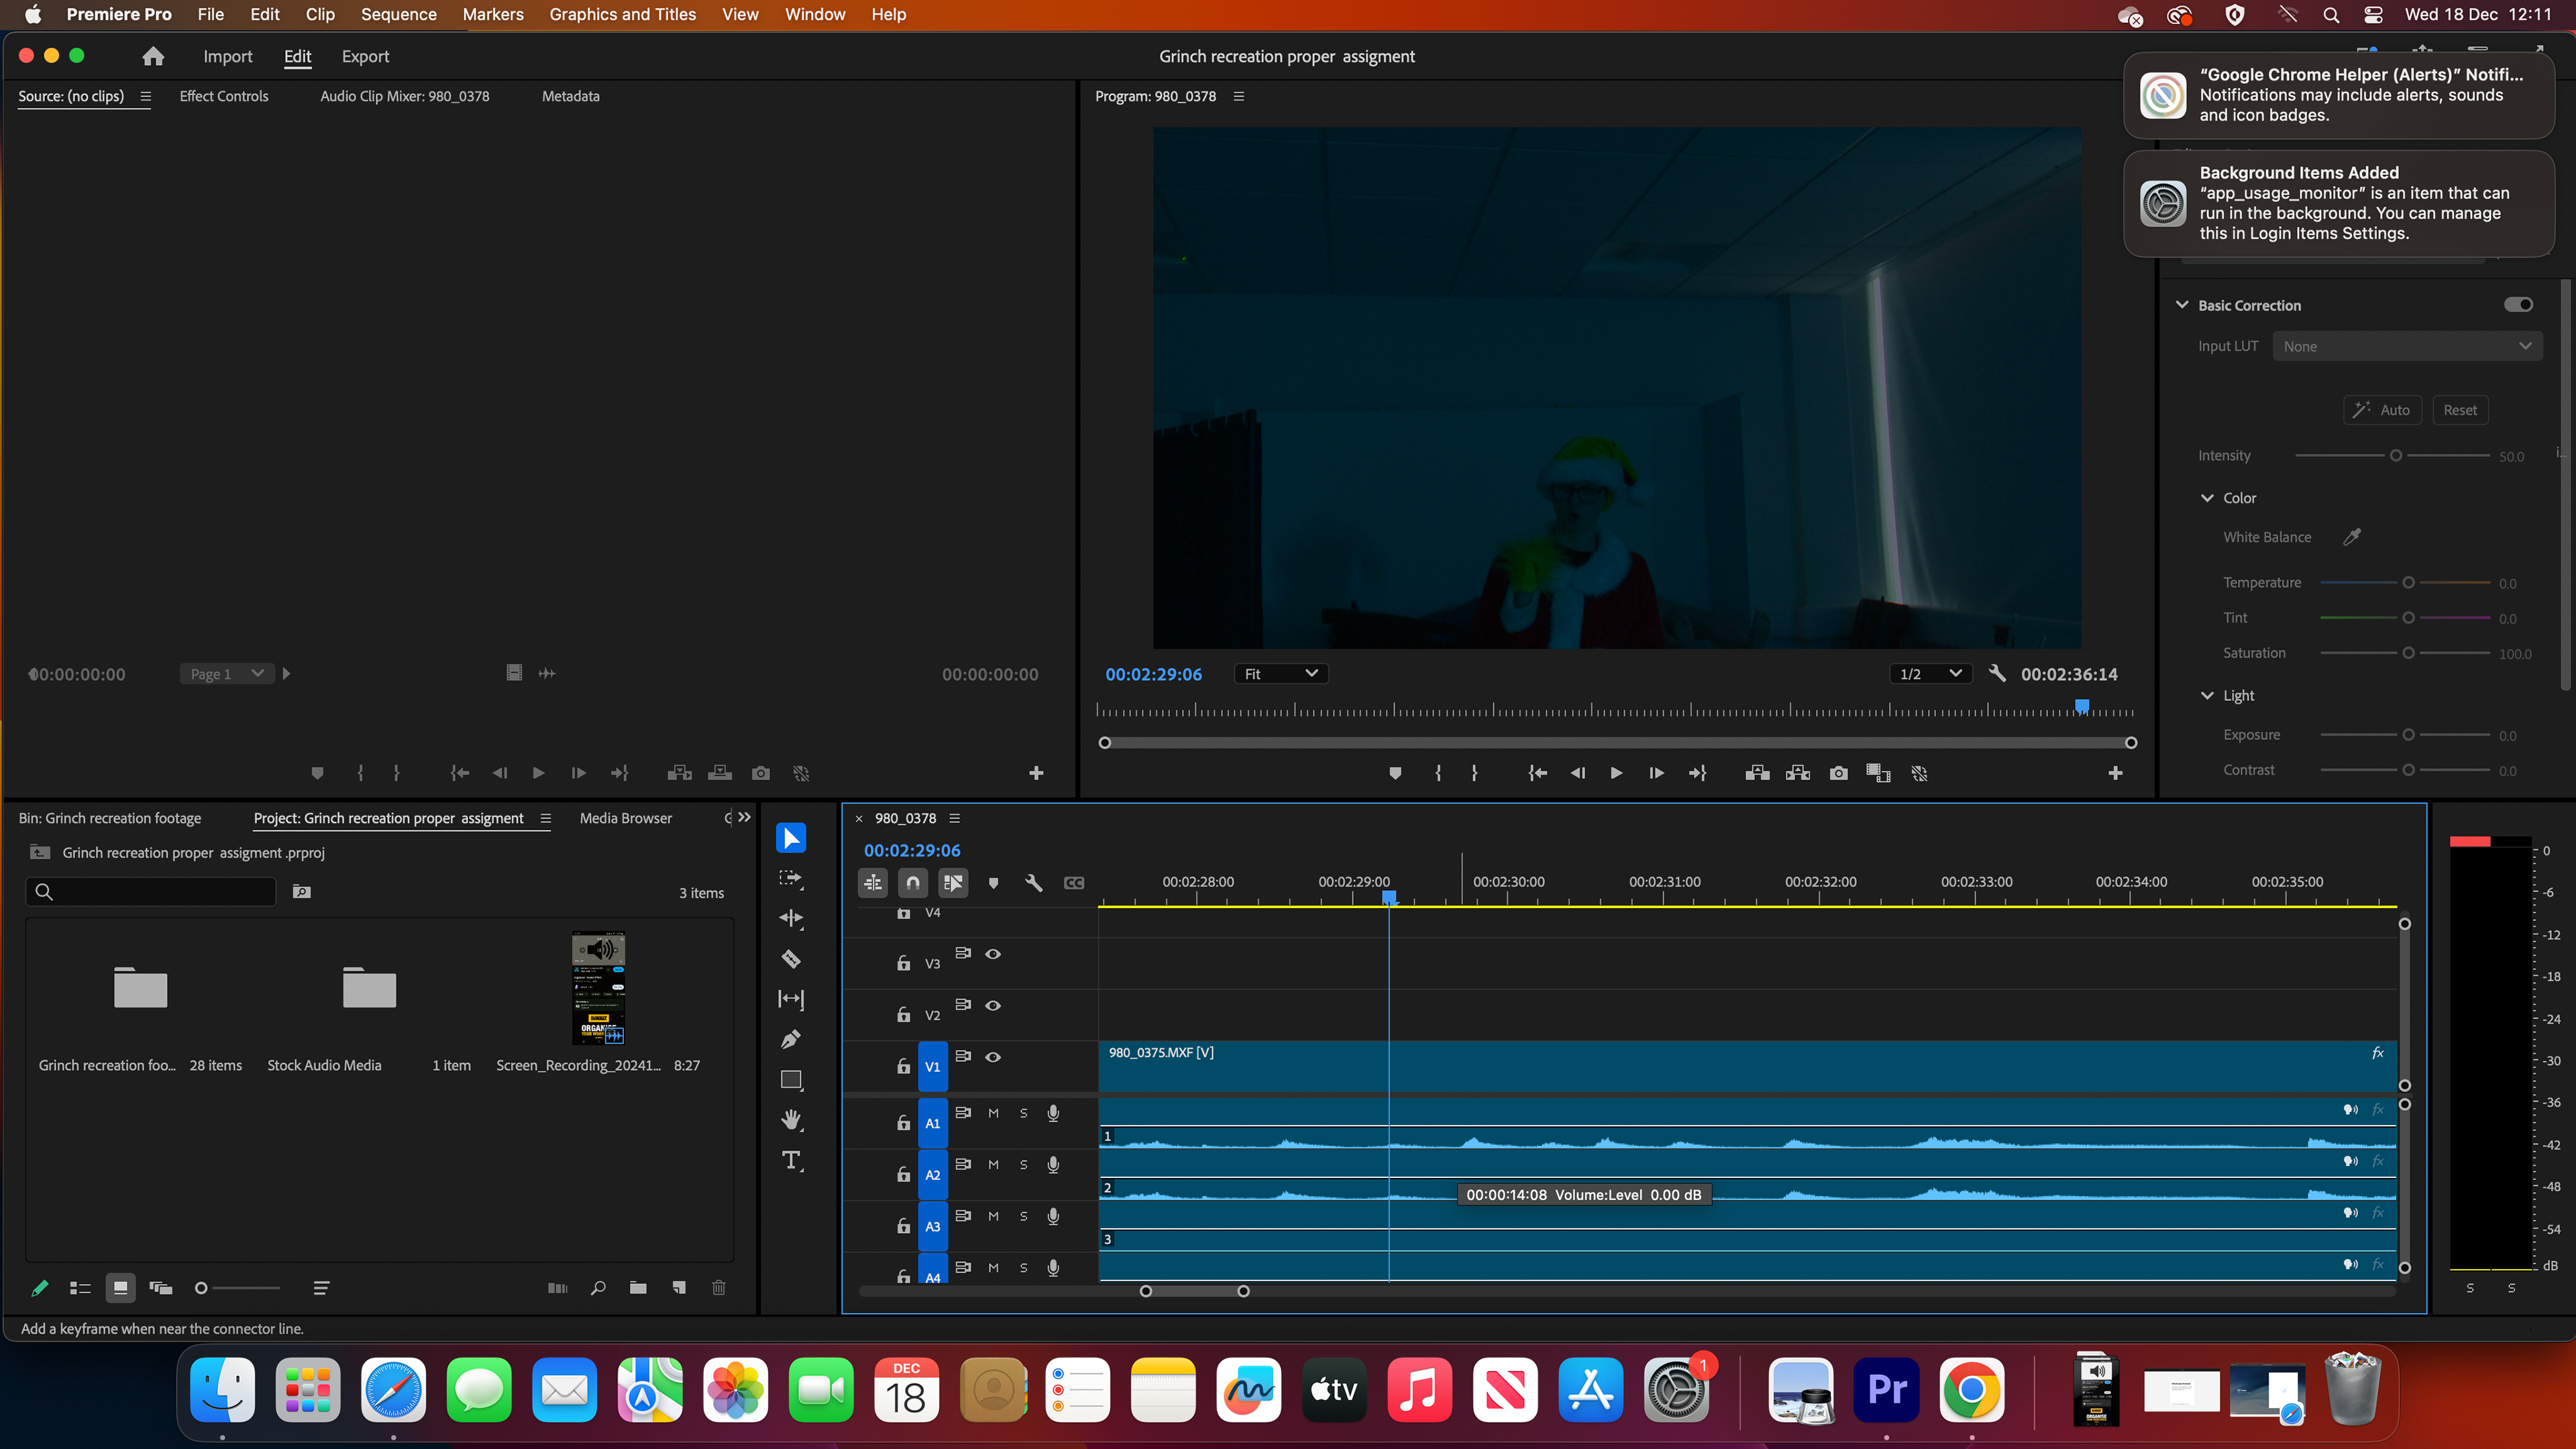Select the Hand tool
This screenshot has height=1449, width=2576.
790,1120
